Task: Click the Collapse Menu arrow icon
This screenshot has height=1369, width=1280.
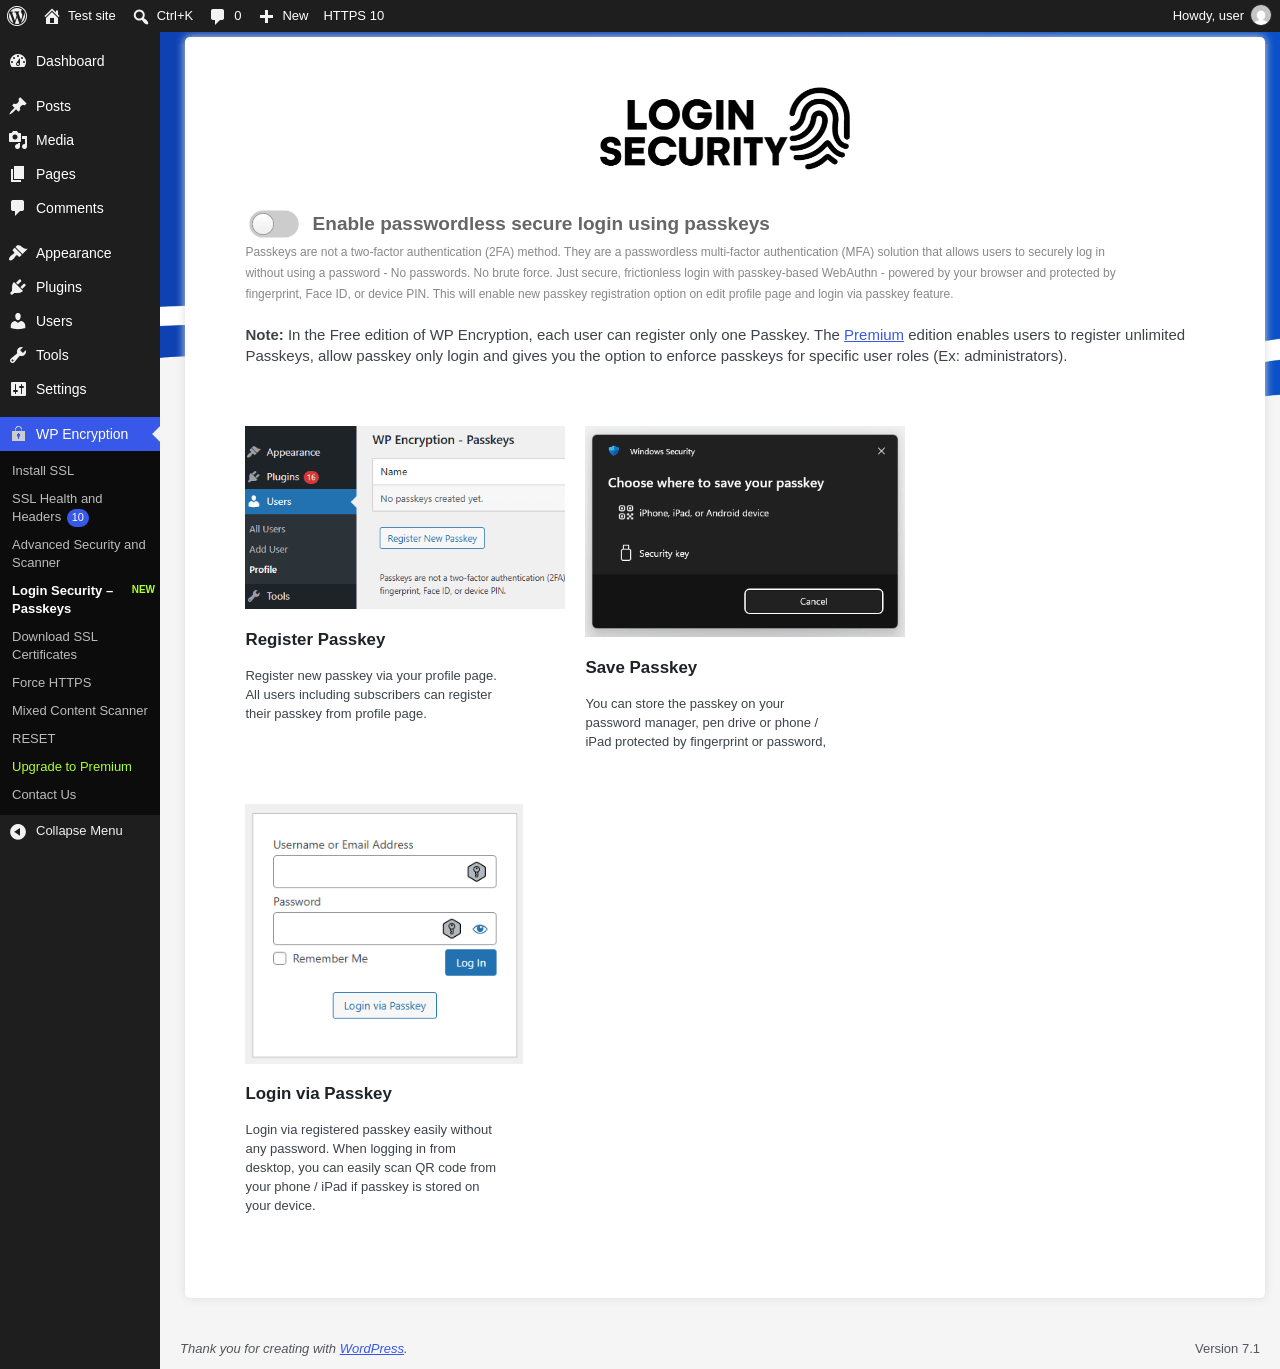Action: (x=18, y=831)
